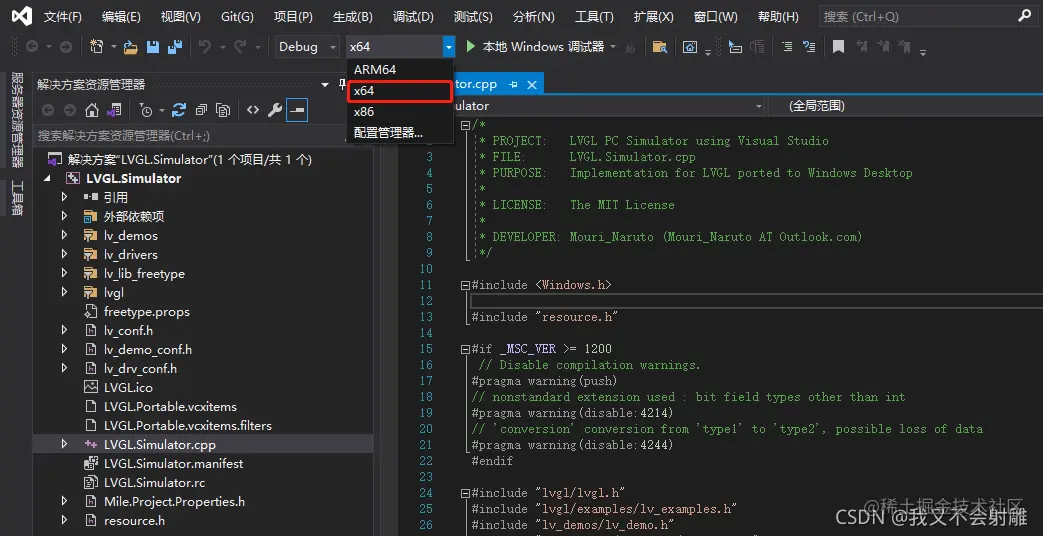Click the Visual Studio logo icon
1043x536 pixels.
tap(21, 16)
